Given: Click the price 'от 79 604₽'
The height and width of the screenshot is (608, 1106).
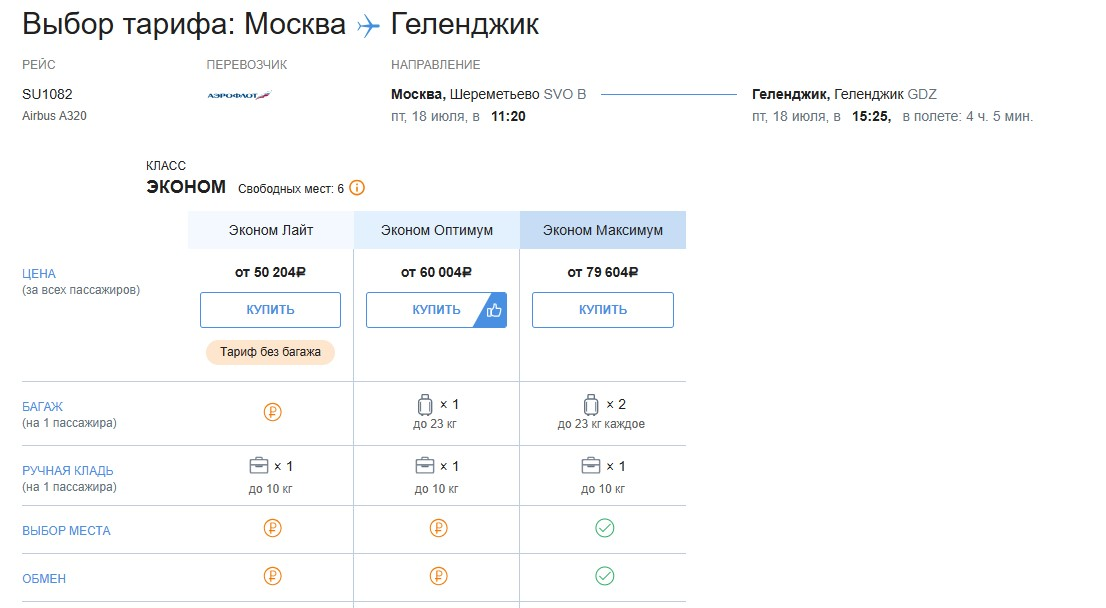Looking at the screenshot, I should [603, 272].
